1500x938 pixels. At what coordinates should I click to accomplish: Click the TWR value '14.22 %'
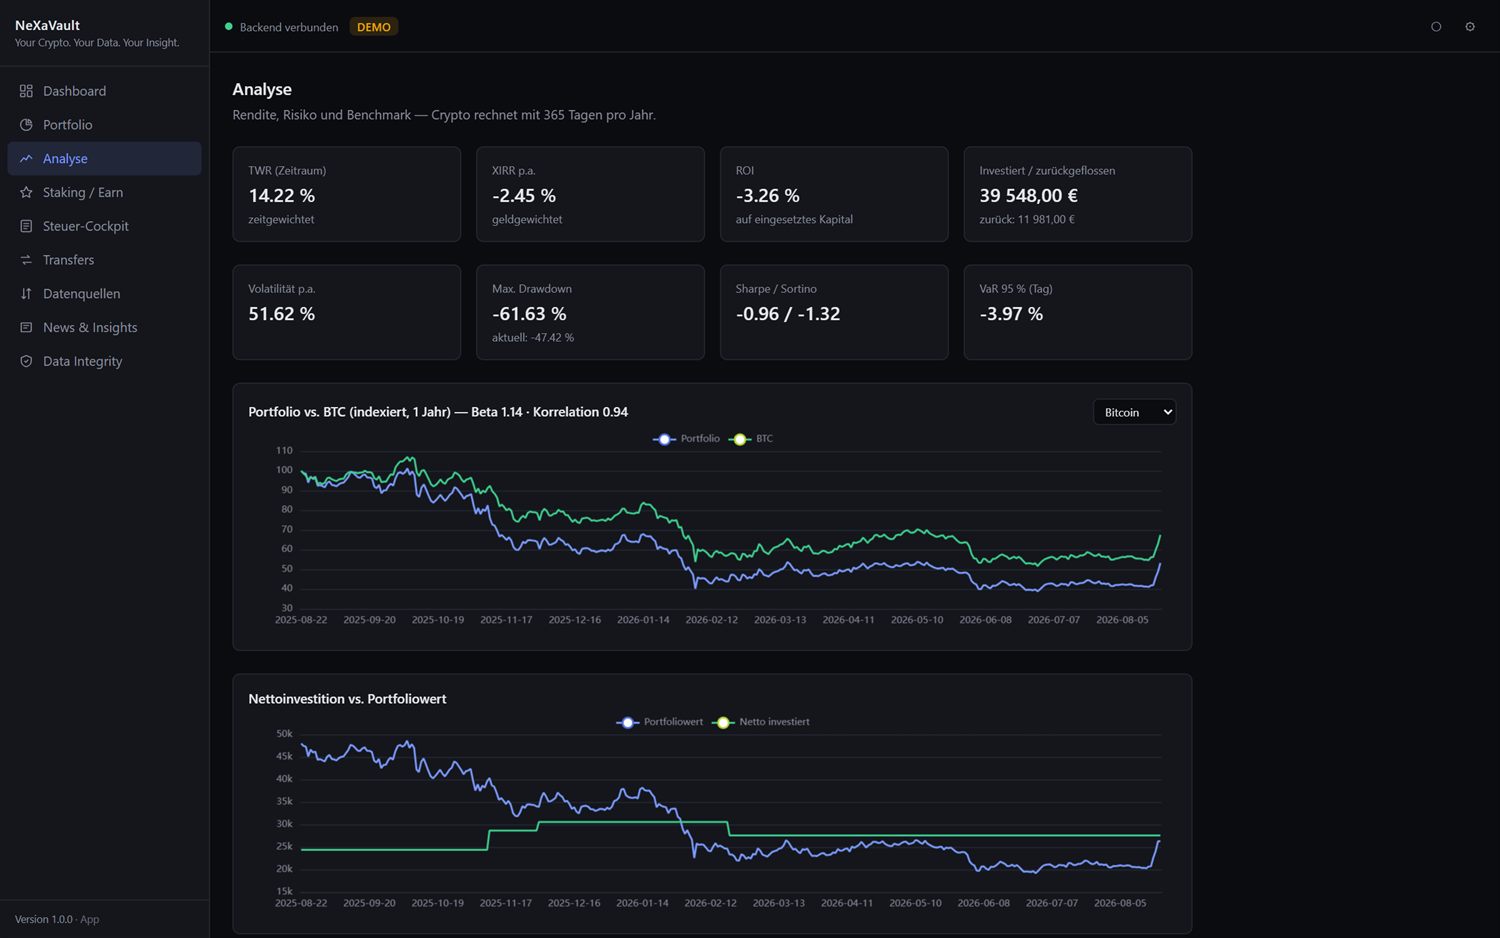click(282, 195)
